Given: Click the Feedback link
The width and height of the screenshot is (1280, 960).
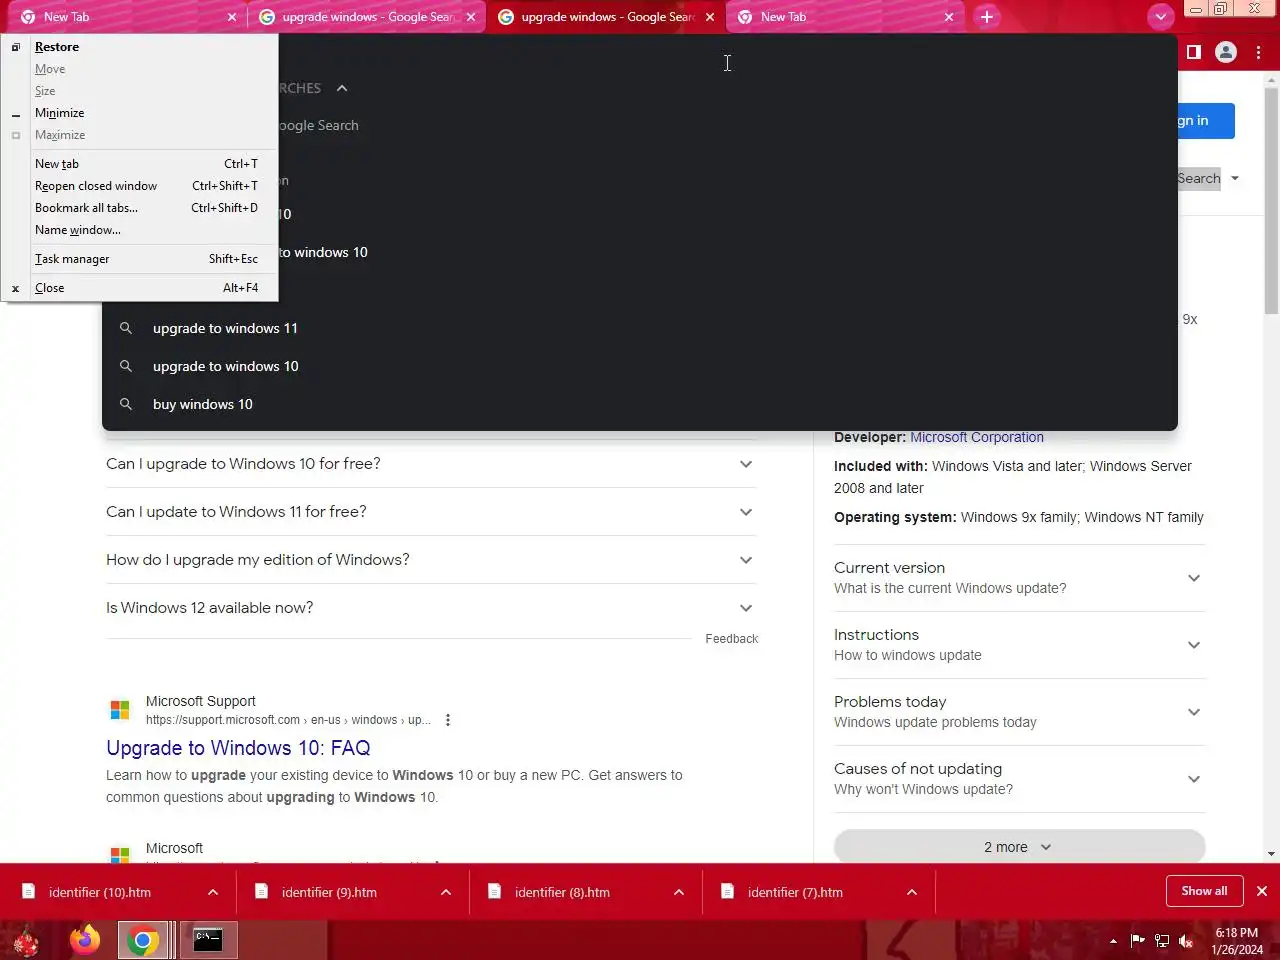Looking at the screenshot, I should tap(731, 639).
